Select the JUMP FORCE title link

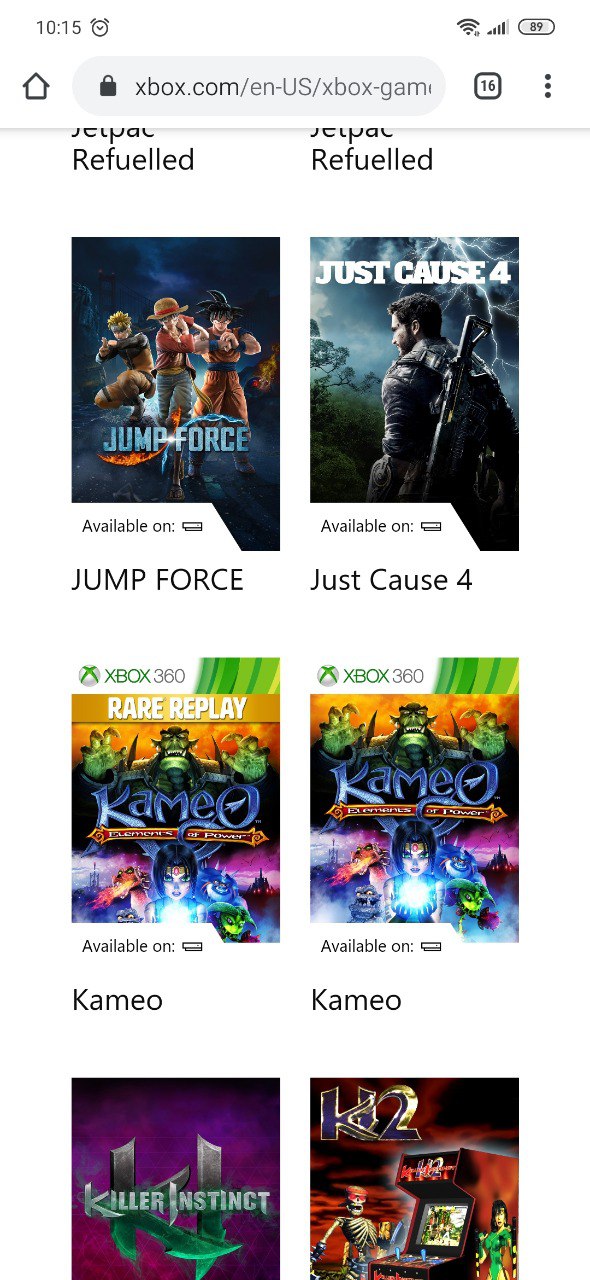point(158,580)
